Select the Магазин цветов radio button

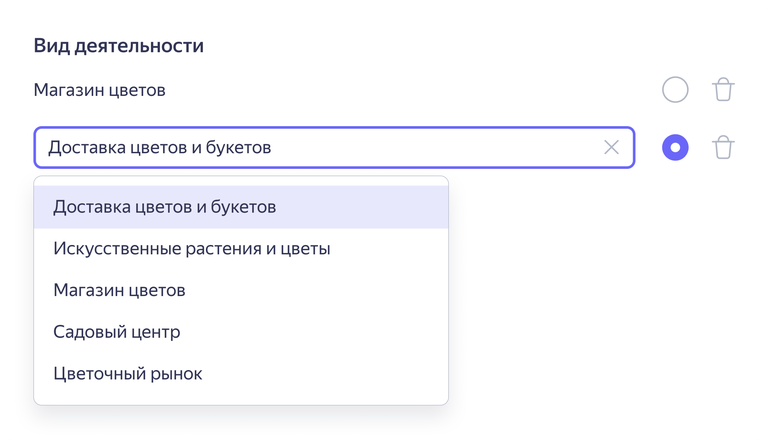click(x=675, y=90)
